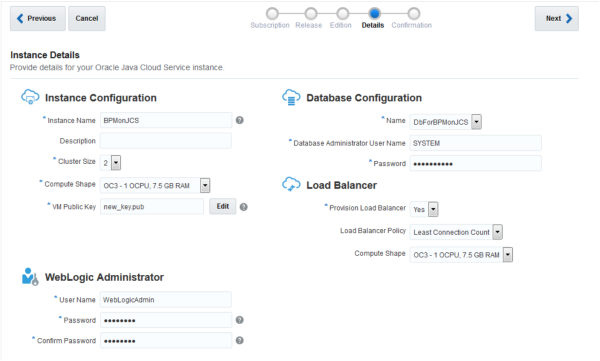Click the 'Provide details for your Oracle Java Cloud Service instance' text

(x=117, y=67)
